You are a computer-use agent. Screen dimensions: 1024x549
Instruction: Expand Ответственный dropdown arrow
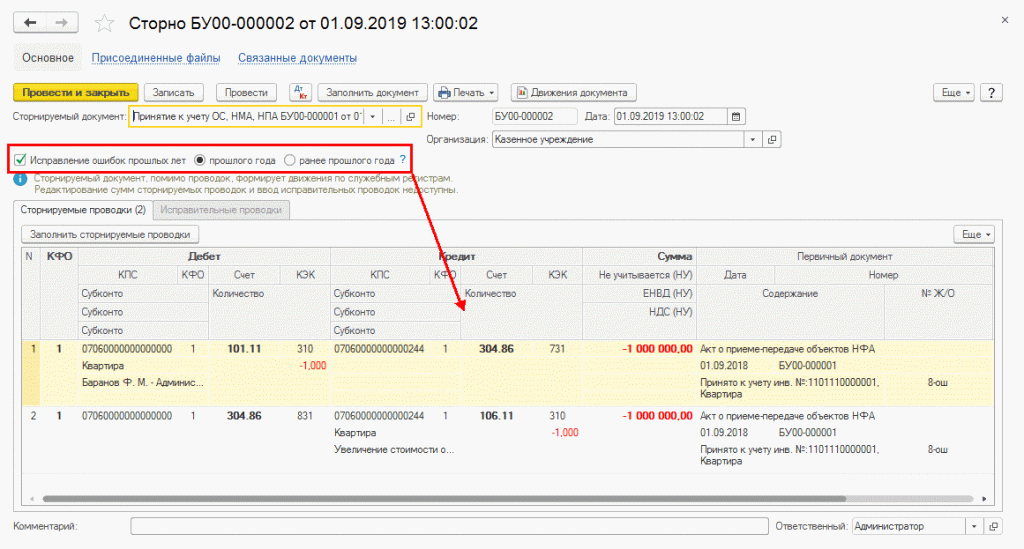pyautogui.click(x=974, y=526)
